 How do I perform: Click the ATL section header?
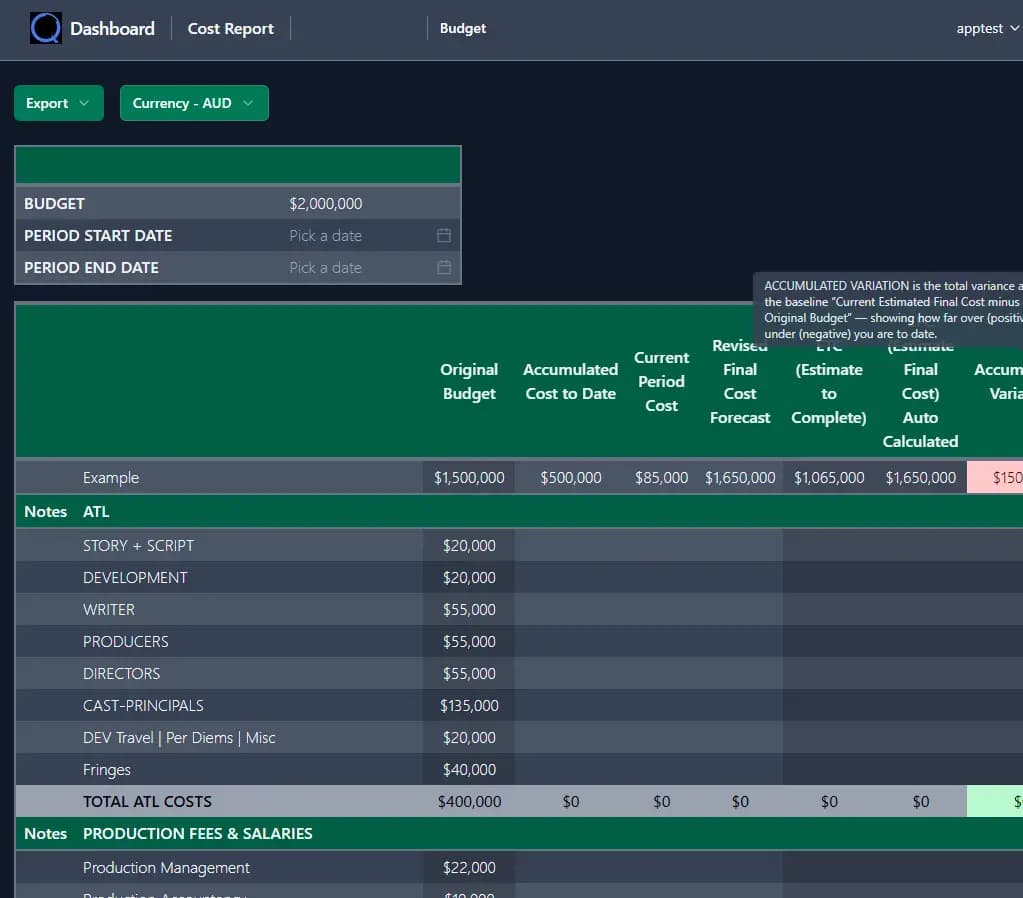pos(96,512)
